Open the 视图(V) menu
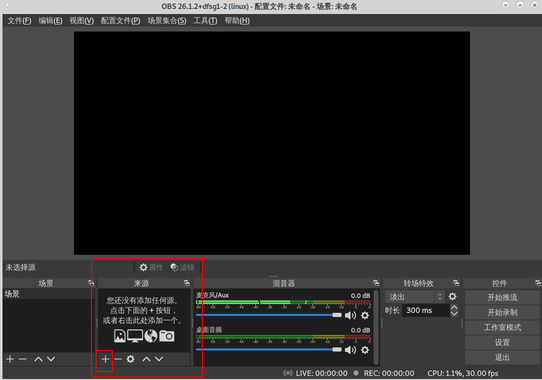Viewport: 542px width, 380px height. pos(82,21)
